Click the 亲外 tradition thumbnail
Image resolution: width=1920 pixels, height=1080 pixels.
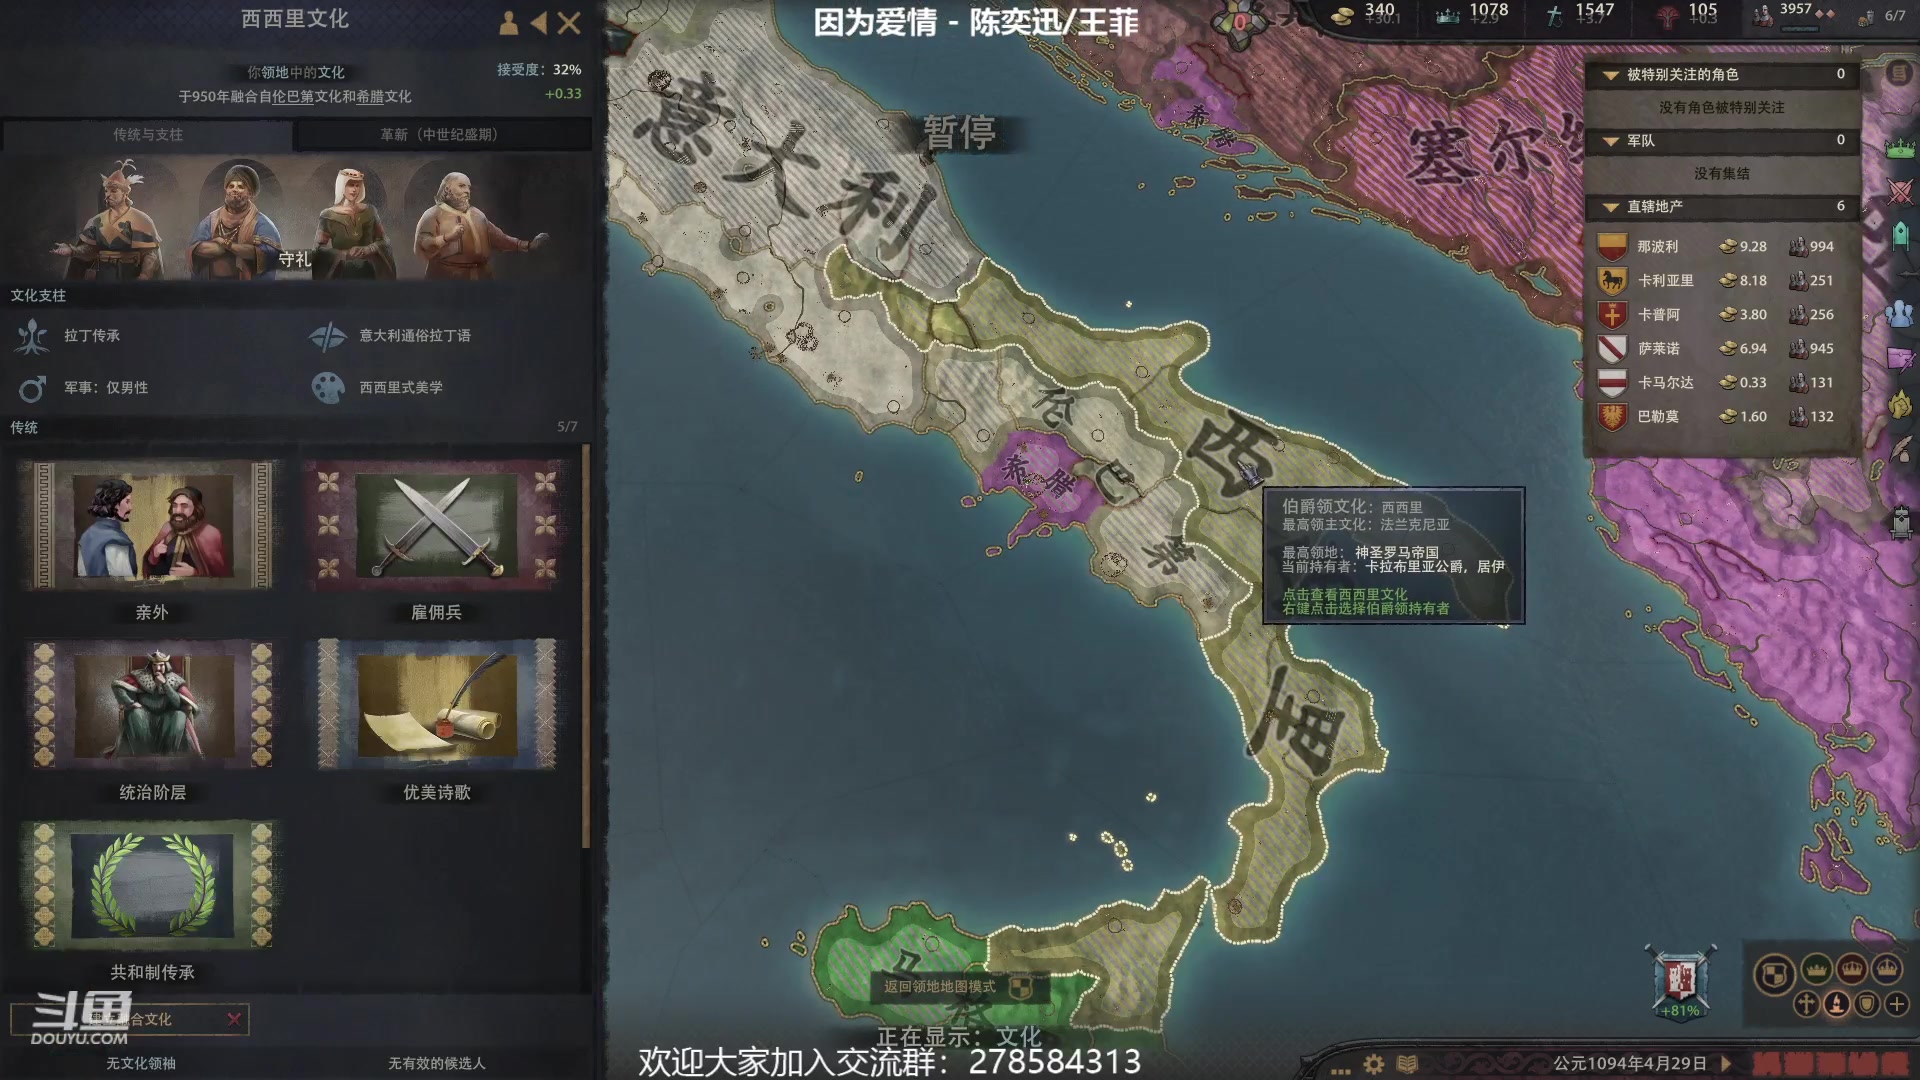coord(152,525)
